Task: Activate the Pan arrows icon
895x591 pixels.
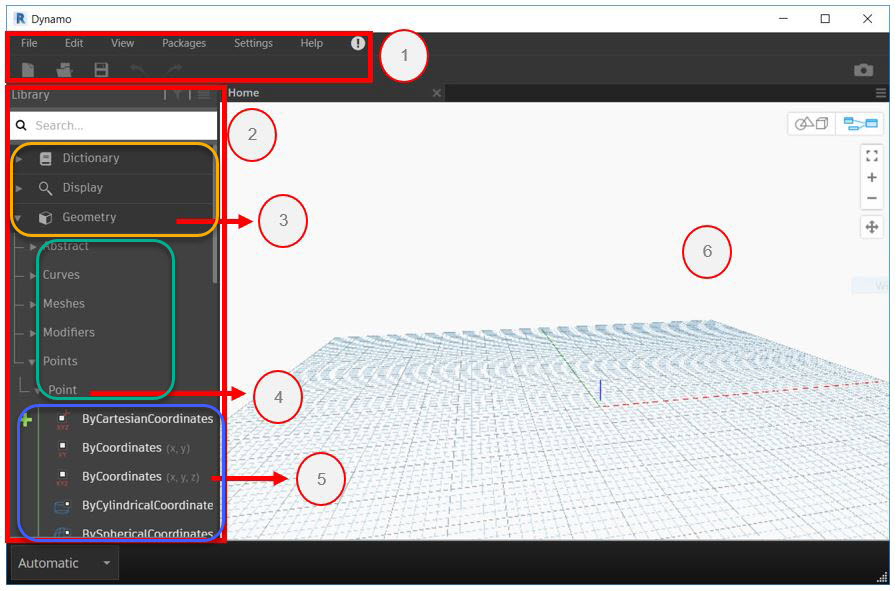Action: (872, 227)
